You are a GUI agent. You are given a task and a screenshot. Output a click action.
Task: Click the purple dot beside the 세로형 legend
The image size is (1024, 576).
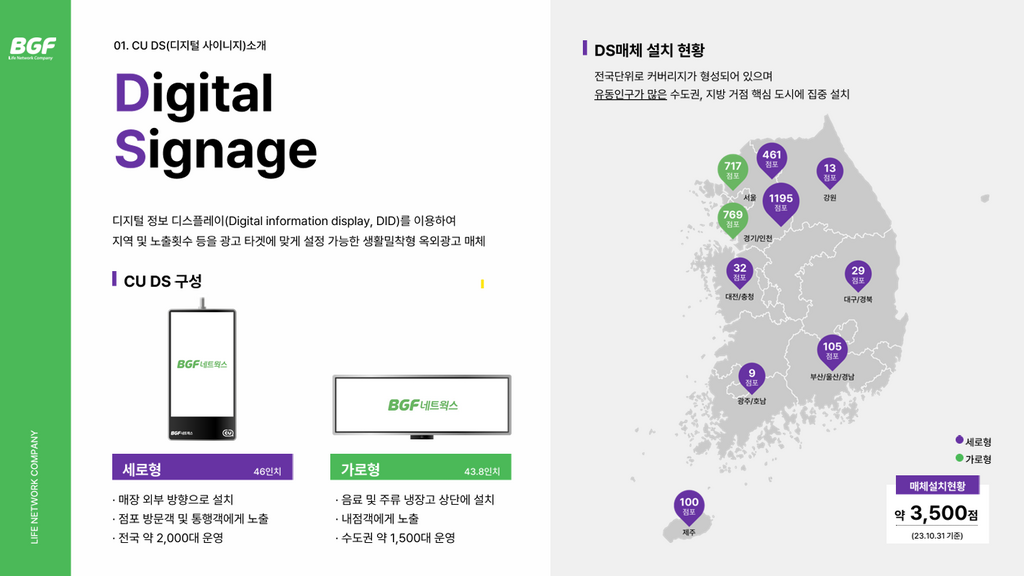[x=959, y=440]
